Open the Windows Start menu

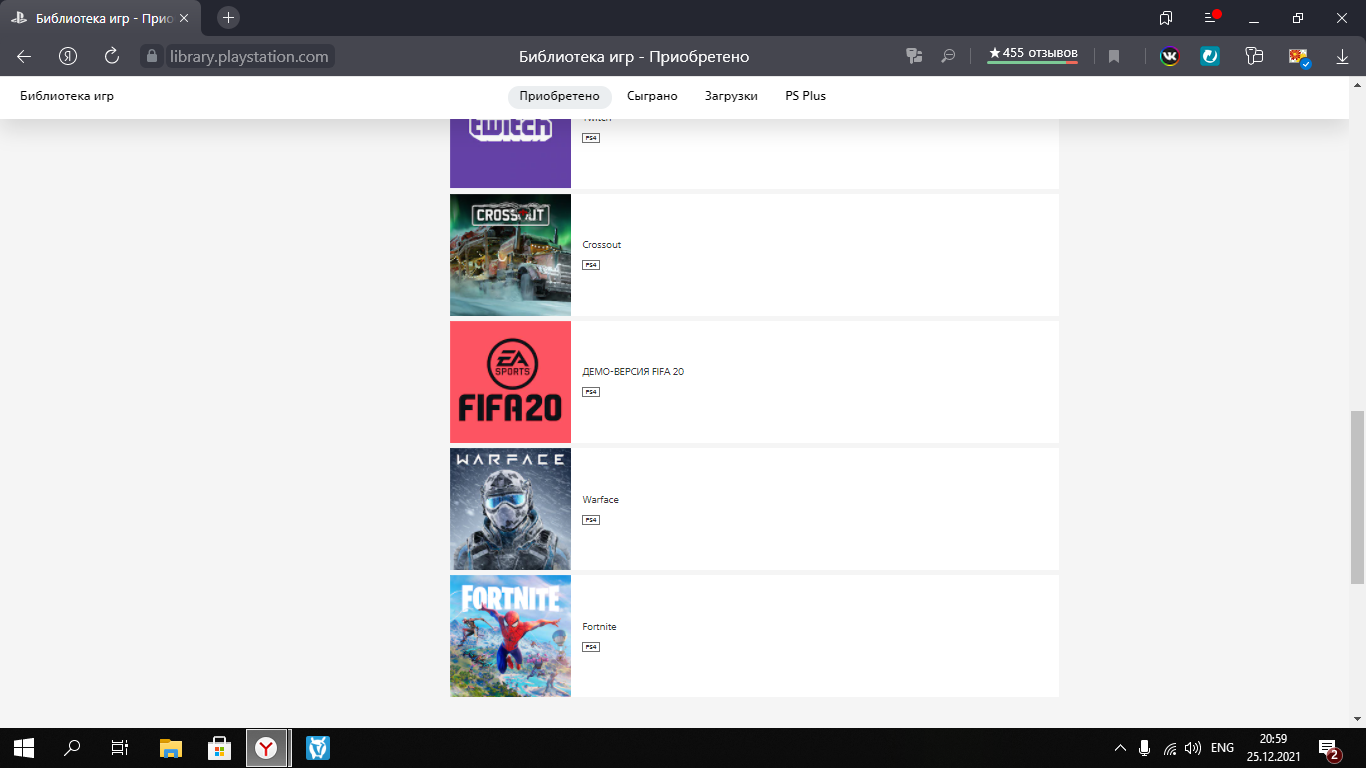[x=24, y=747]
